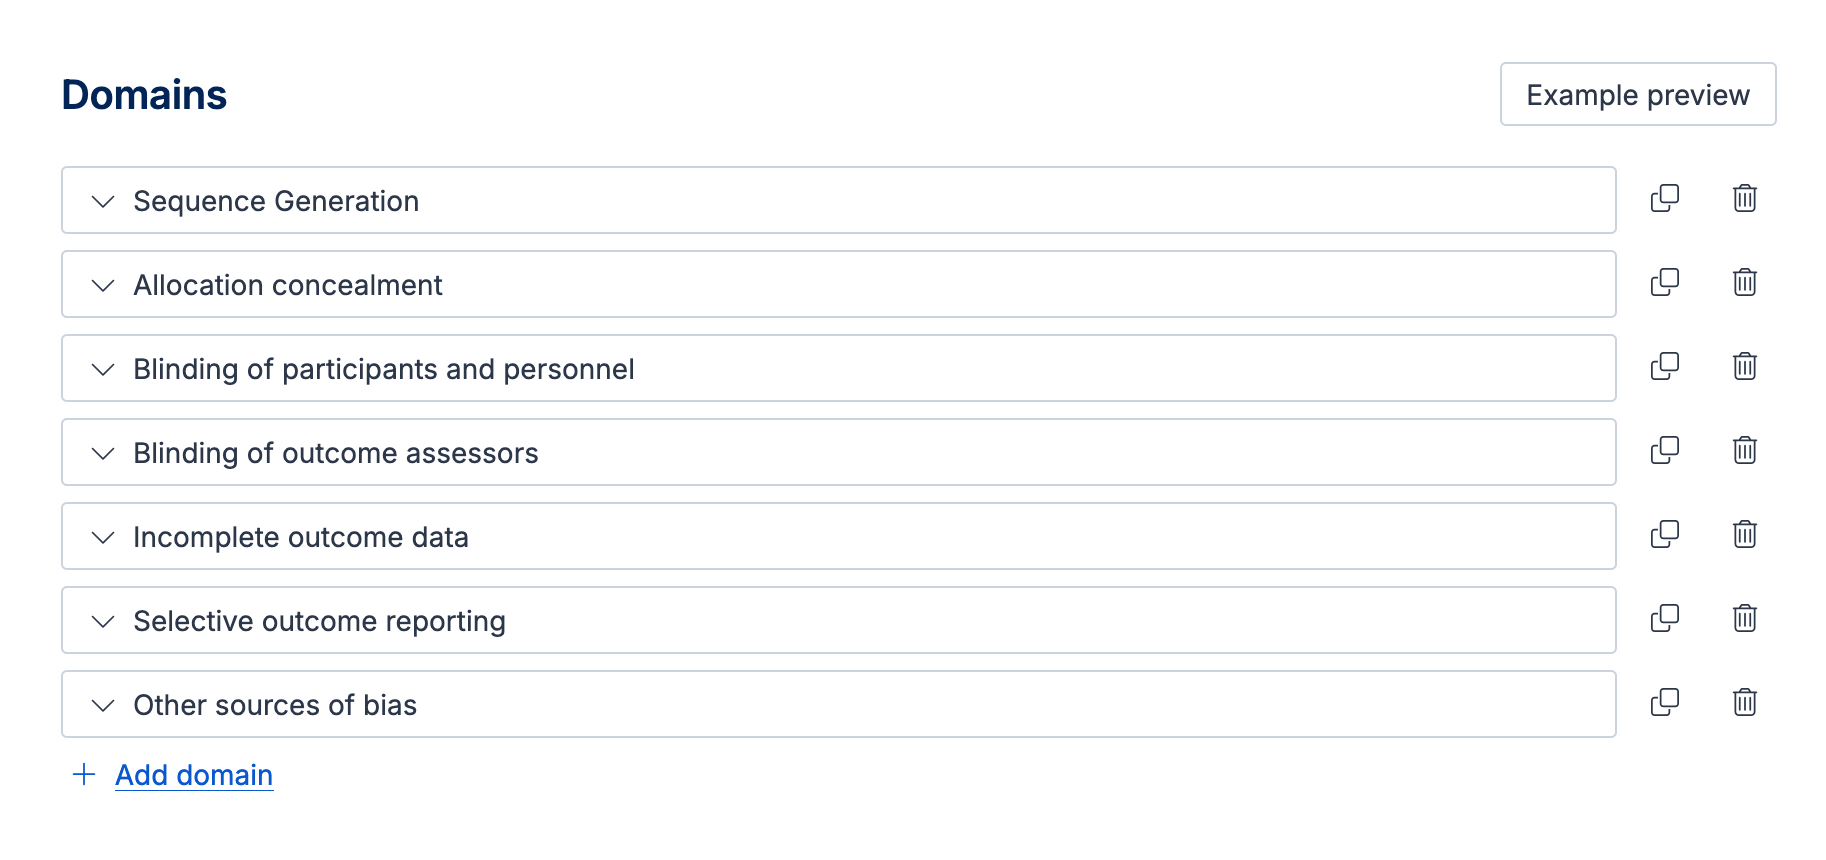Expand the Incomplete outcome data domain
Image resolution: width=1826 pixels, height=860 pixels.
102,537
